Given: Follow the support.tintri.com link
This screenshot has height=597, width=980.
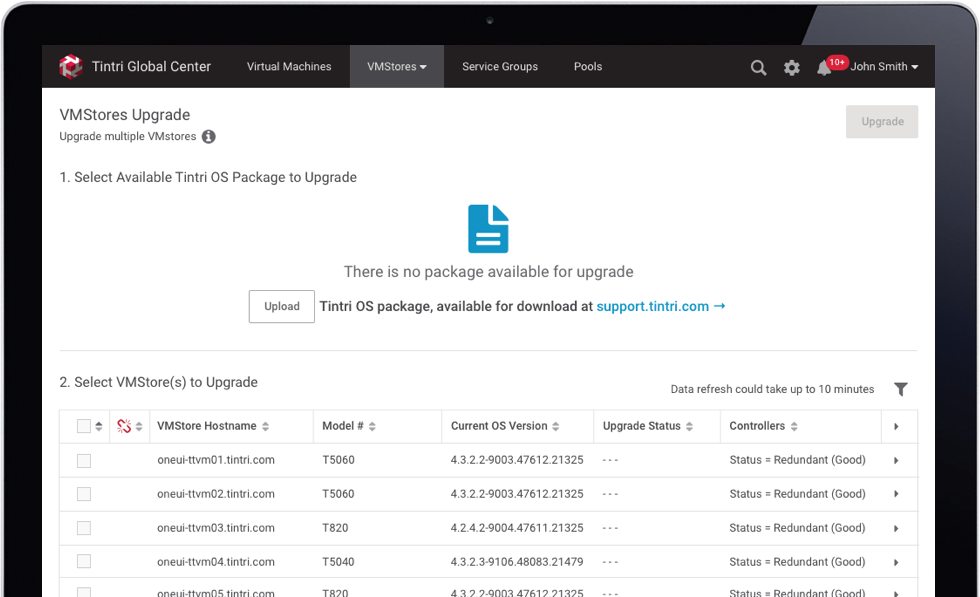Looking at the screenshot, I should (661, 306).
